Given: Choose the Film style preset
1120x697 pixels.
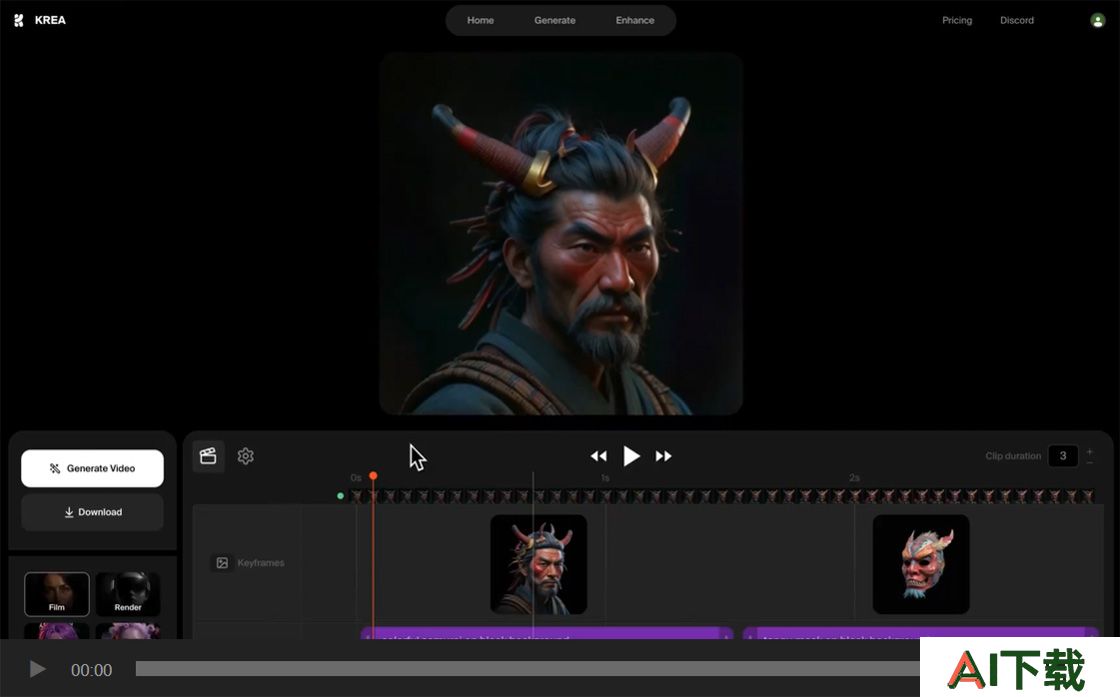Looking at the screenshot, I should [x=57, y=594].
